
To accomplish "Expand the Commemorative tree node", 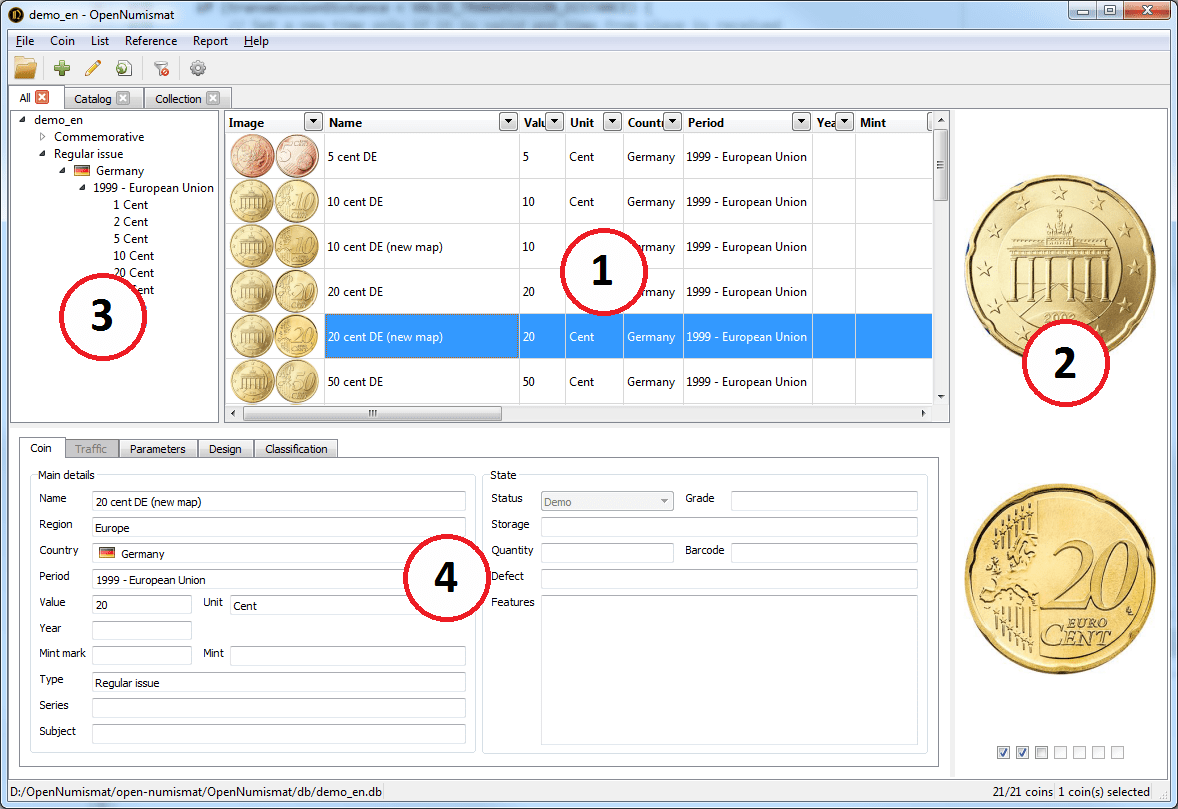I will [x=42, y=137].
